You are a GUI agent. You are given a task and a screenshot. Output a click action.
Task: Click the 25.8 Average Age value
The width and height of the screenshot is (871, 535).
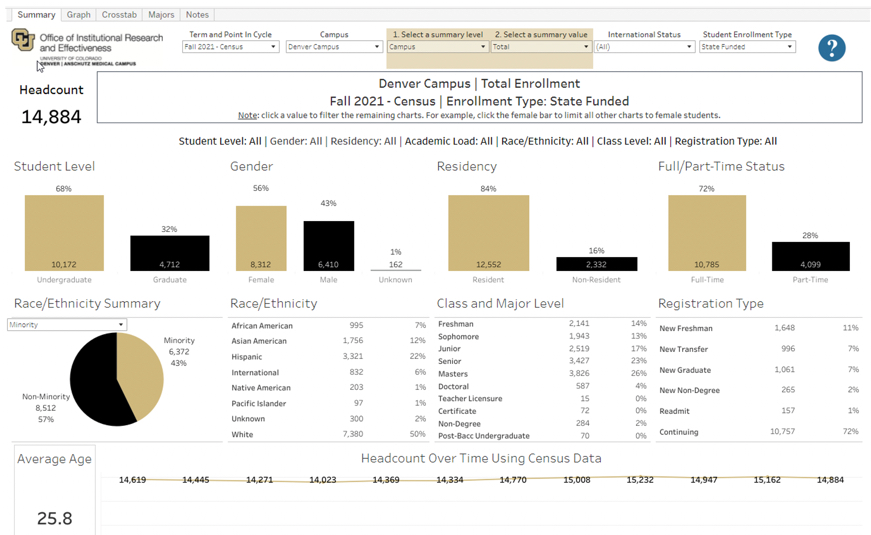tap(54, 518)
